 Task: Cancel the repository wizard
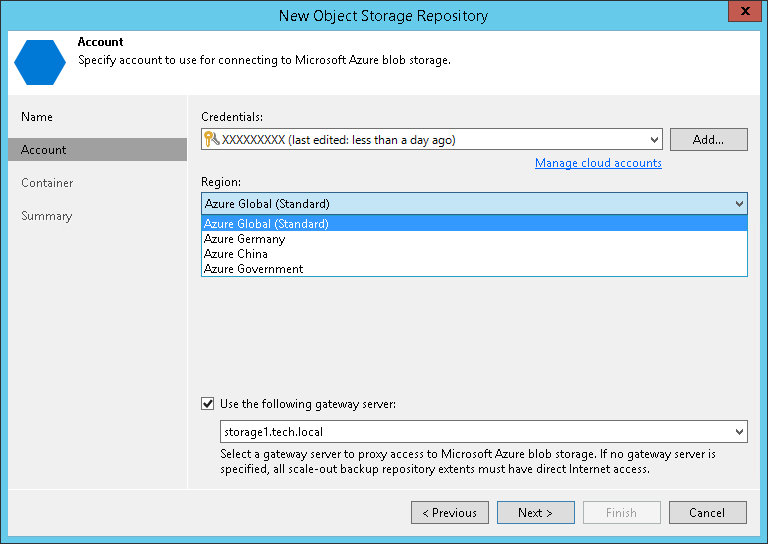click(707, 513)
